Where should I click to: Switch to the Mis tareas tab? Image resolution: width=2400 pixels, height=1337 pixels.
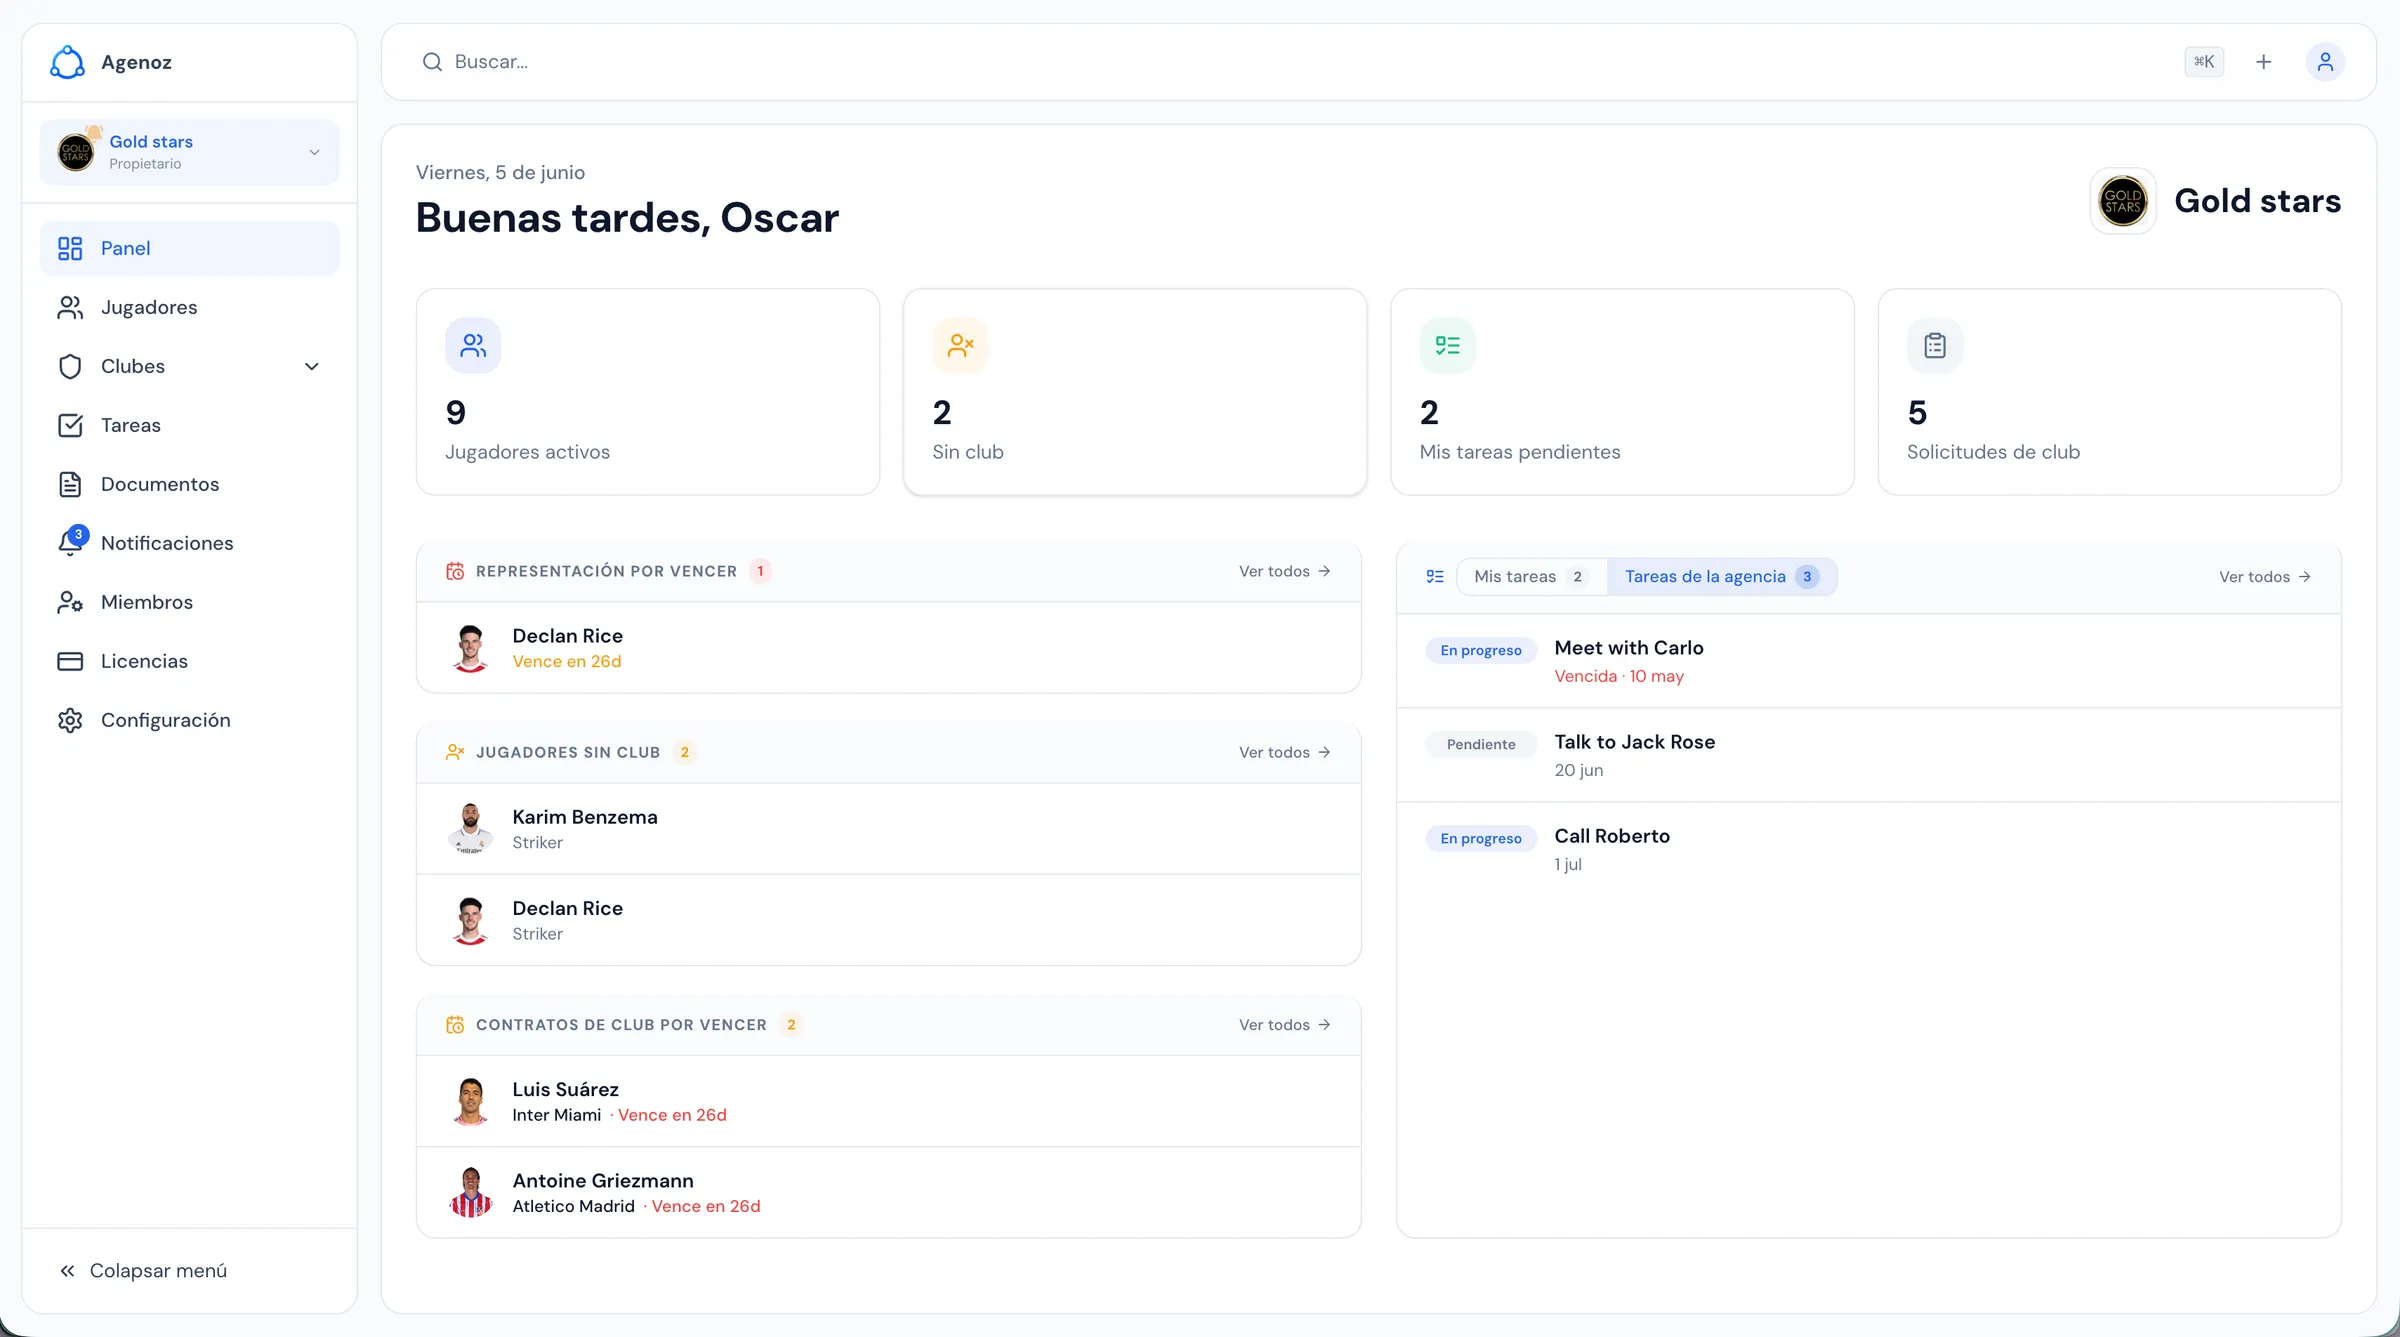[x=1532, y=577]
